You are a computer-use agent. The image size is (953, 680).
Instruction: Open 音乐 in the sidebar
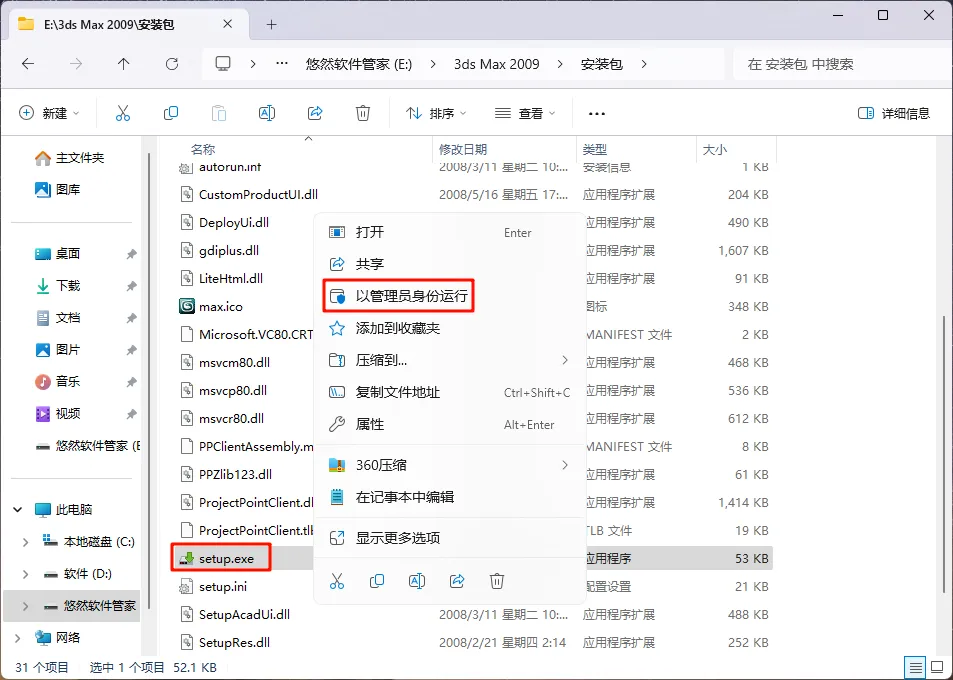click(x=58, y=382)
